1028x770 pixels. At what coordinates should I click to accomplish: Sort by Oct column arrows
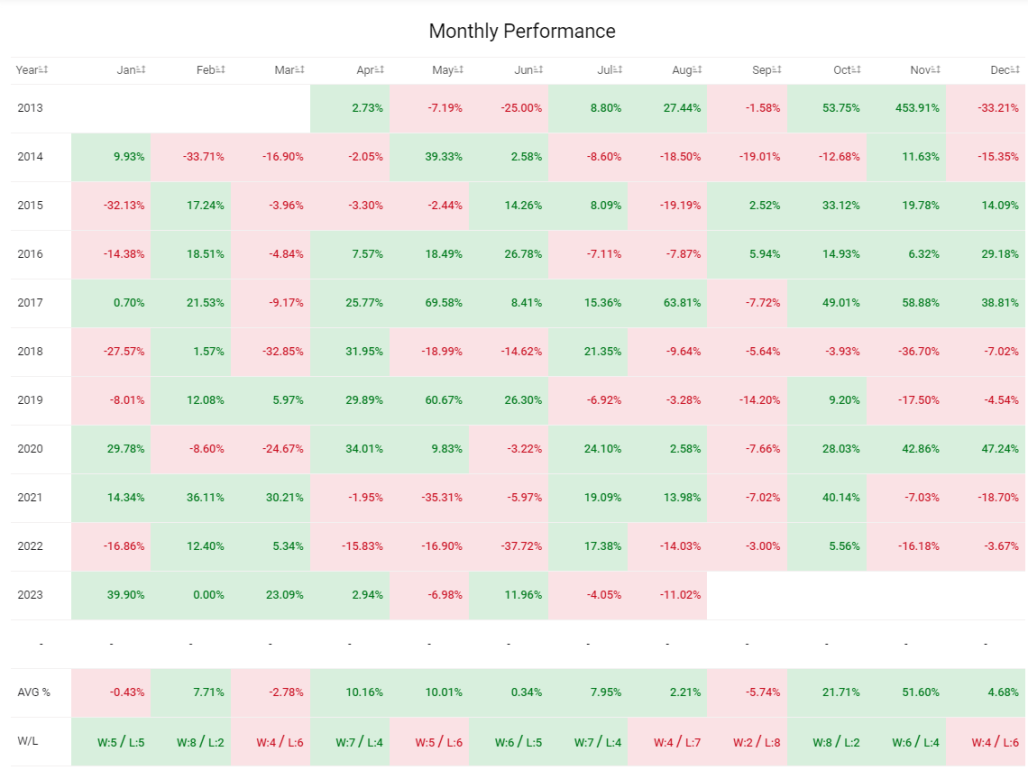pos(856,70)
